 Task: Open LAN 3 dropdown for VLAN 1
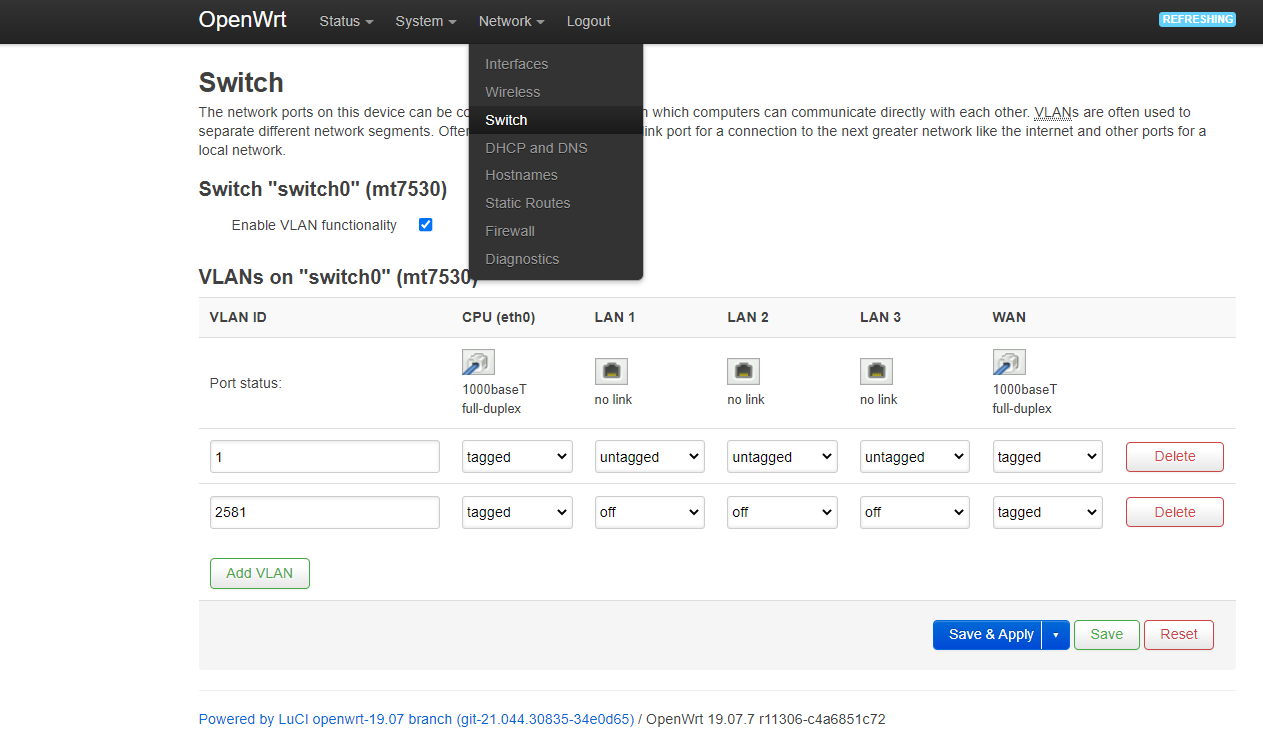pos(915,457)
